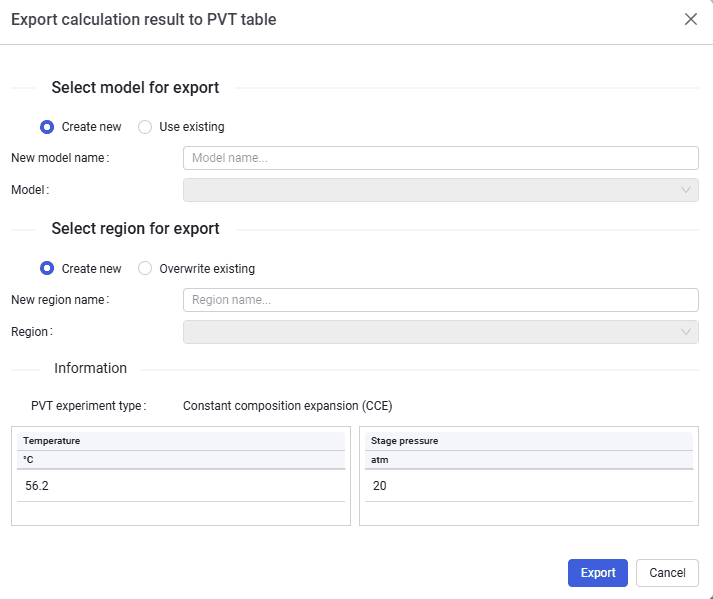Click Constant composition expansion (CCE) text

[x=287, y=406]
